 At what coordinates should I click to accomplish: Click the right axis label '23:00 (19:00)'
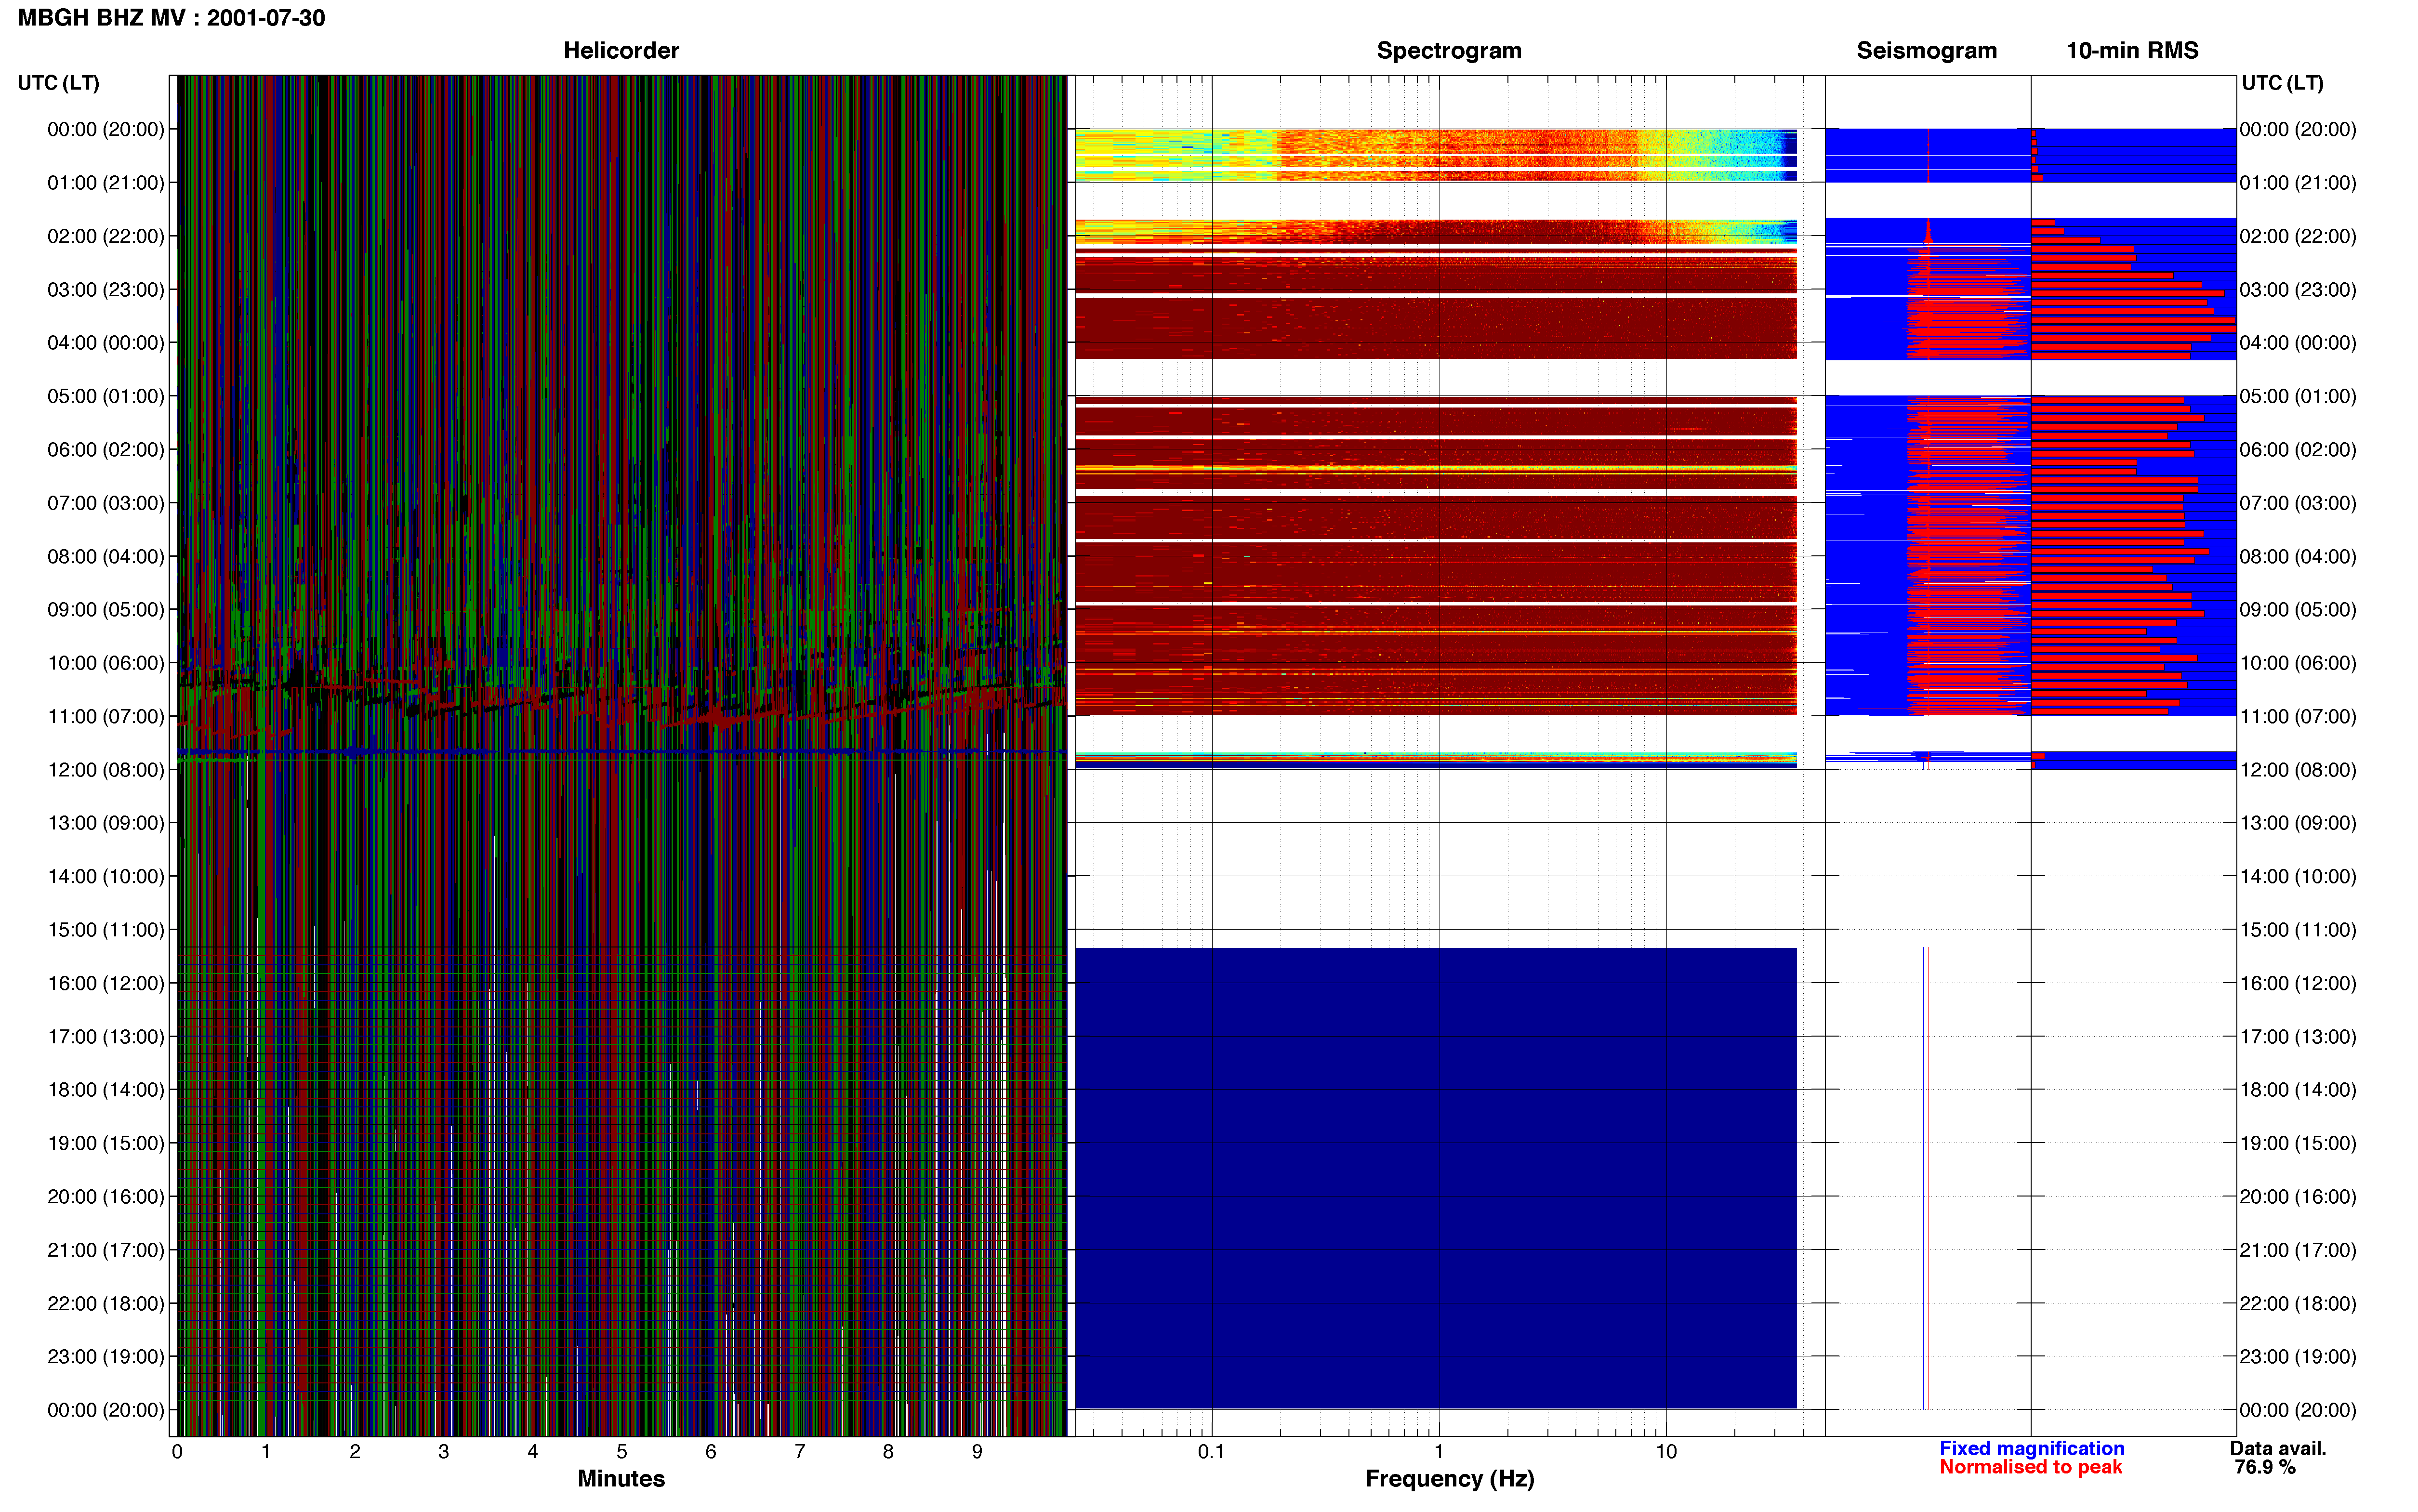2298,1356
